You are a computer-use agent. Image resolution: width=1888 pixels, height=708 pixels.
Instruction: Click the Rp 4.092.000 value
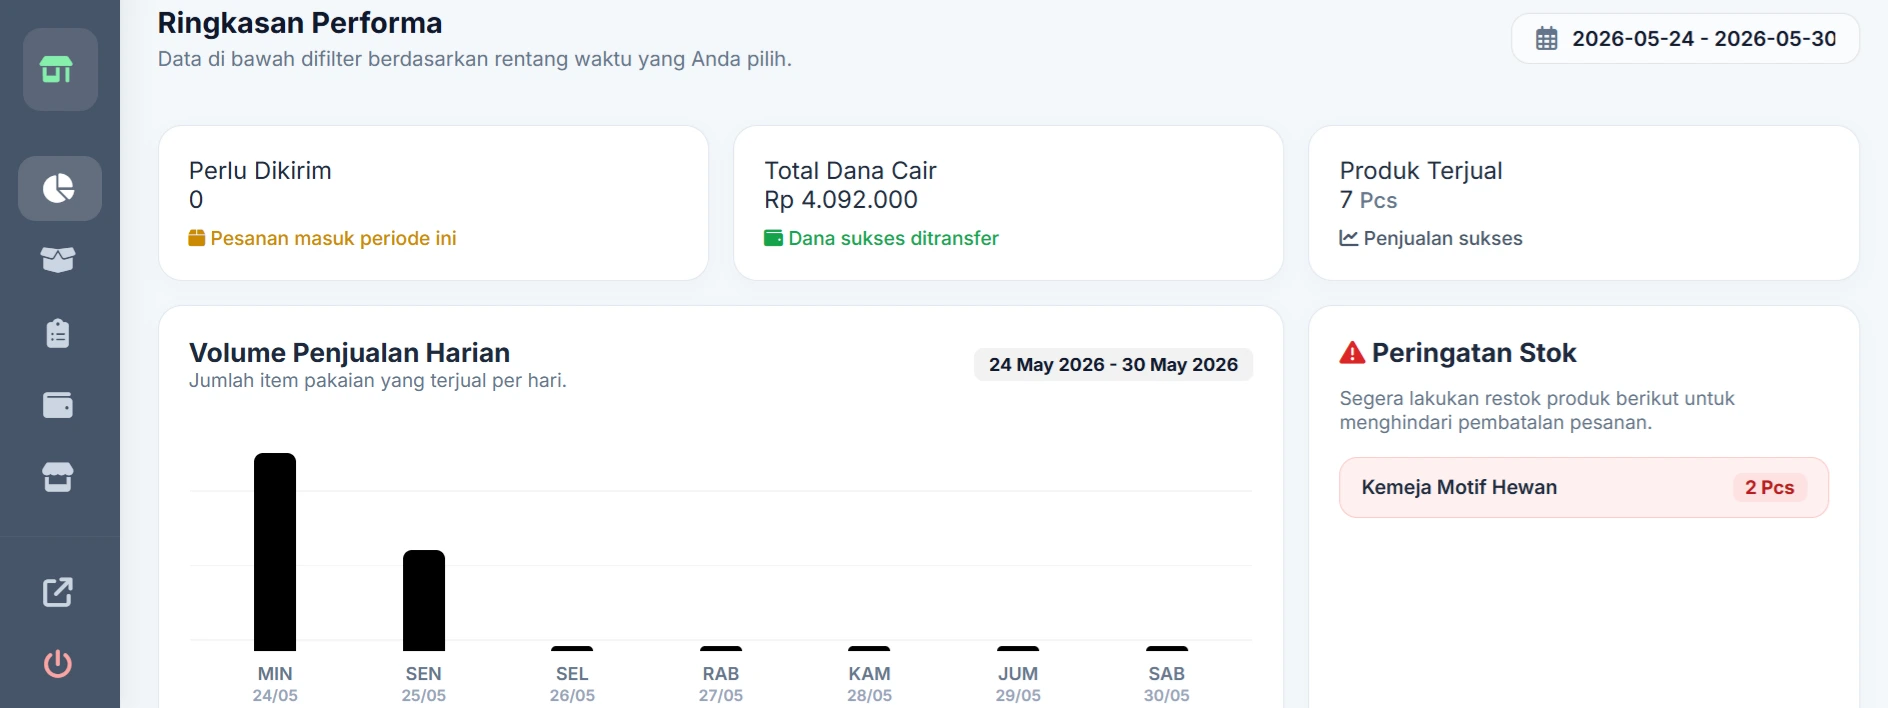coord(841,200)
